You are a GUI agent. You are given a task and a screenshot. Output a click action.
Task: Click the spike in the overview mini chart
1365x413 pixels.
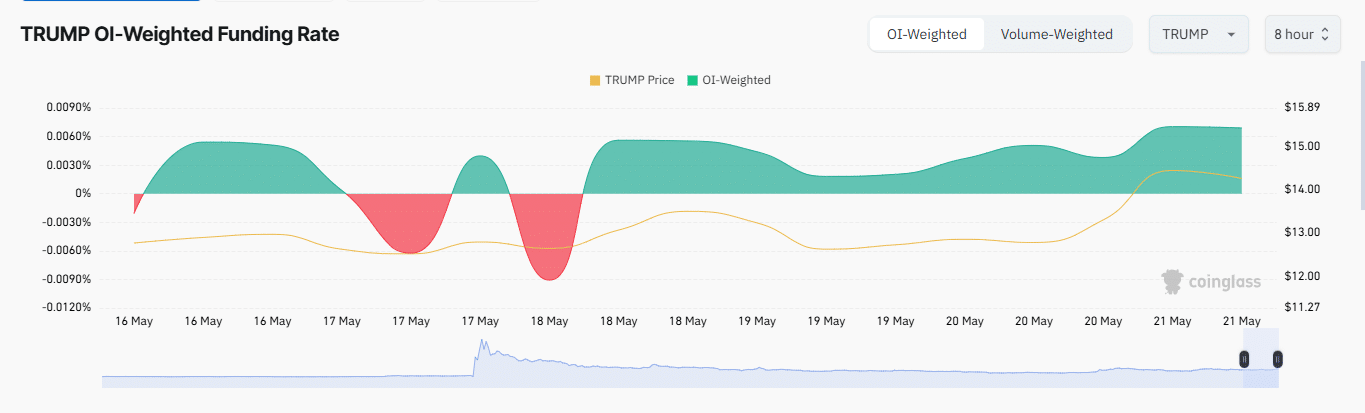(x=481, y=347)
